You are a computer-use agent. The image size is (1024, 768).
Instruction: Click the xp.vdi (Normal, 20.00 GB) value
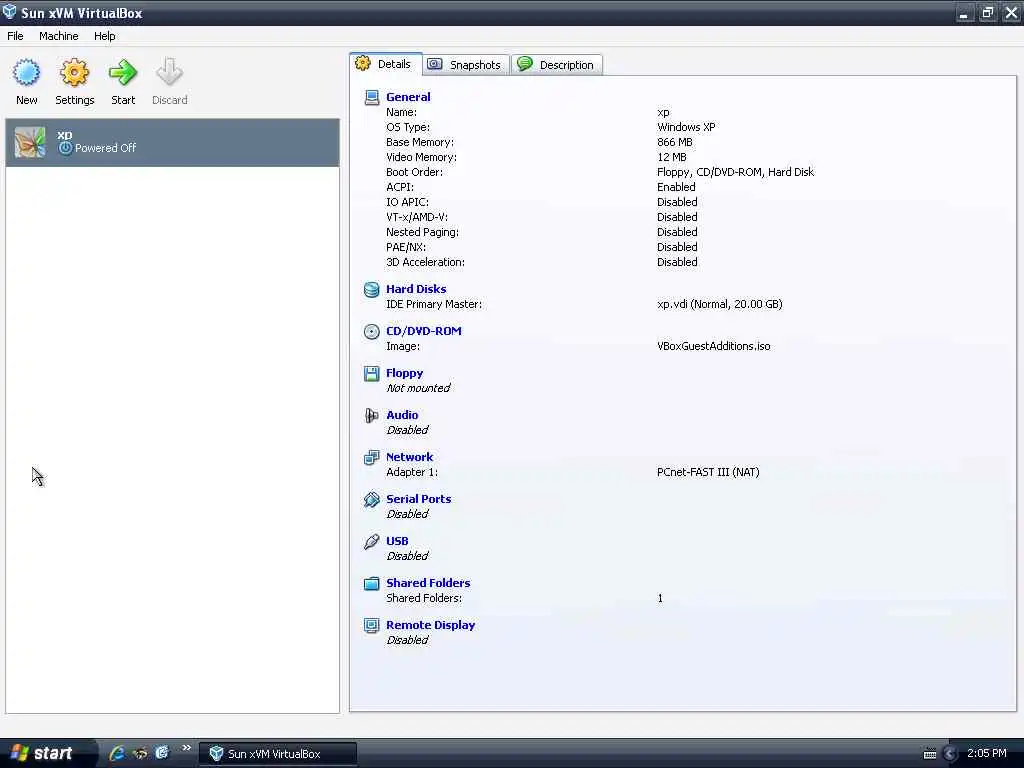(720, 304)
